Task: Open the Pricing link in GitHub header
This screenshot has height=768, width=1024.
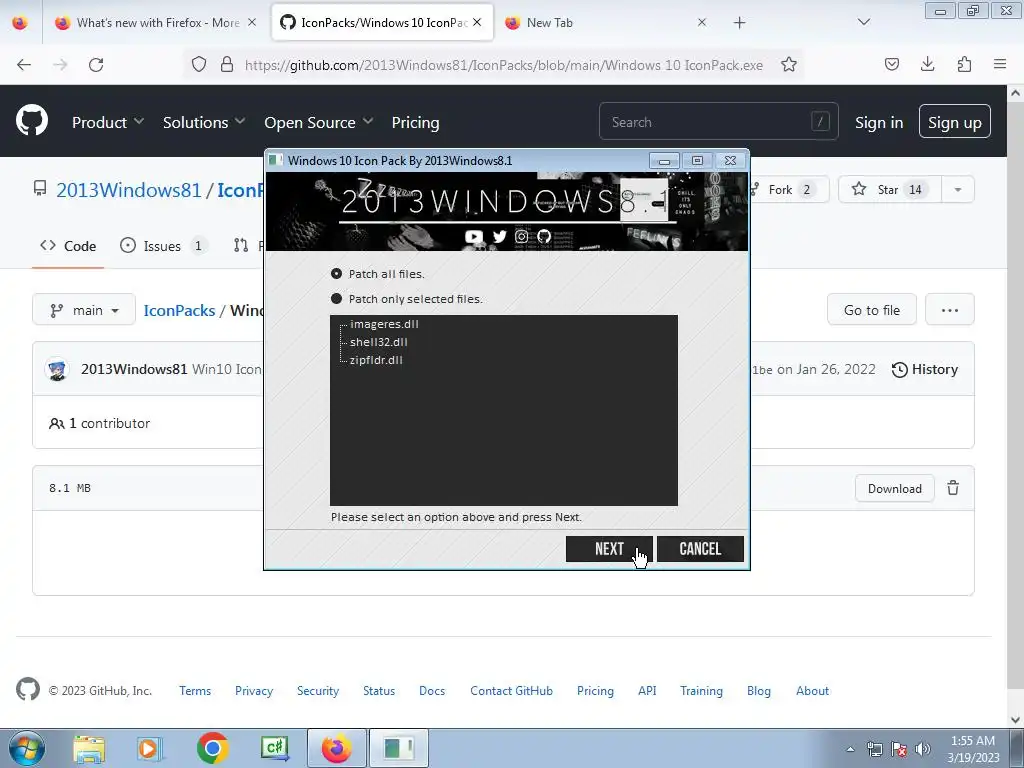Action: pyautogui.click(x=415, y=122)
